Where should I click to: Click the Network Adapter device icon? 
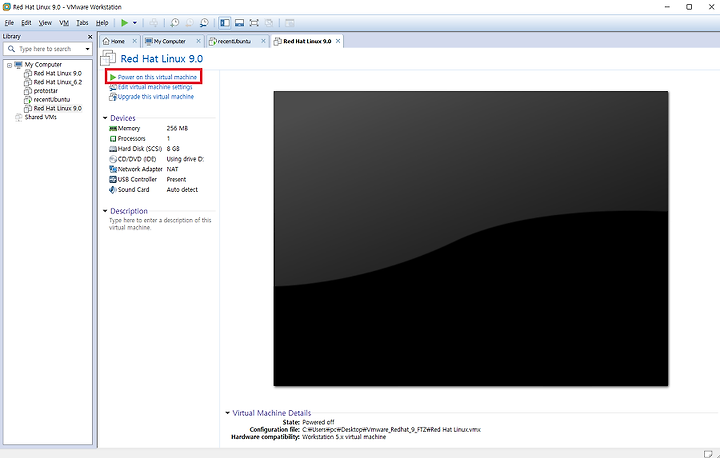tap(113, 169)
